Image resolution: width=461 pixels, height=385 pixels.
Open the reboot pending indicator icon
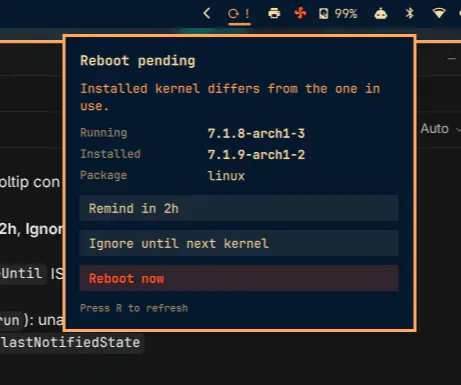[239, 14]
